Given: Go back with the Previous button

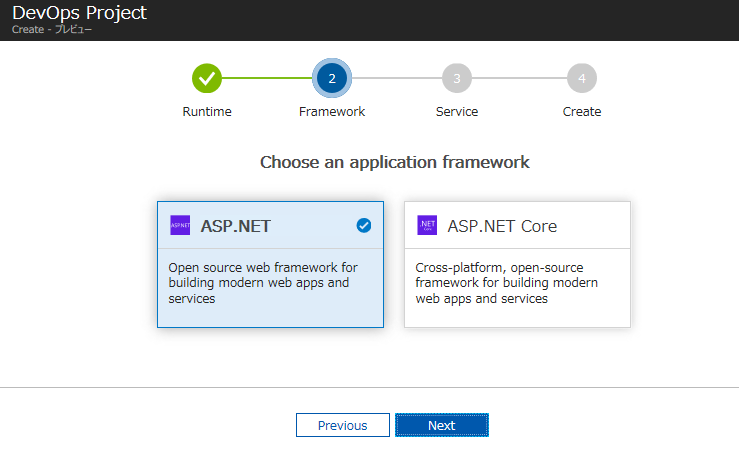Looking at the screenshot, I should point(343,425).
